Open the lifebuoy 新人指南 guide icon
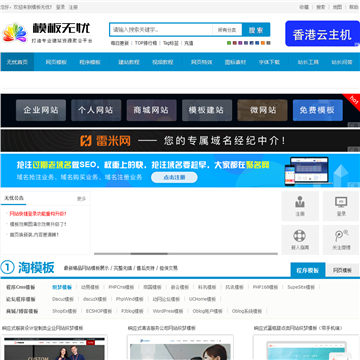Viewport: 360px width, 360px height. pyautogui.click(x=300, y=240)
